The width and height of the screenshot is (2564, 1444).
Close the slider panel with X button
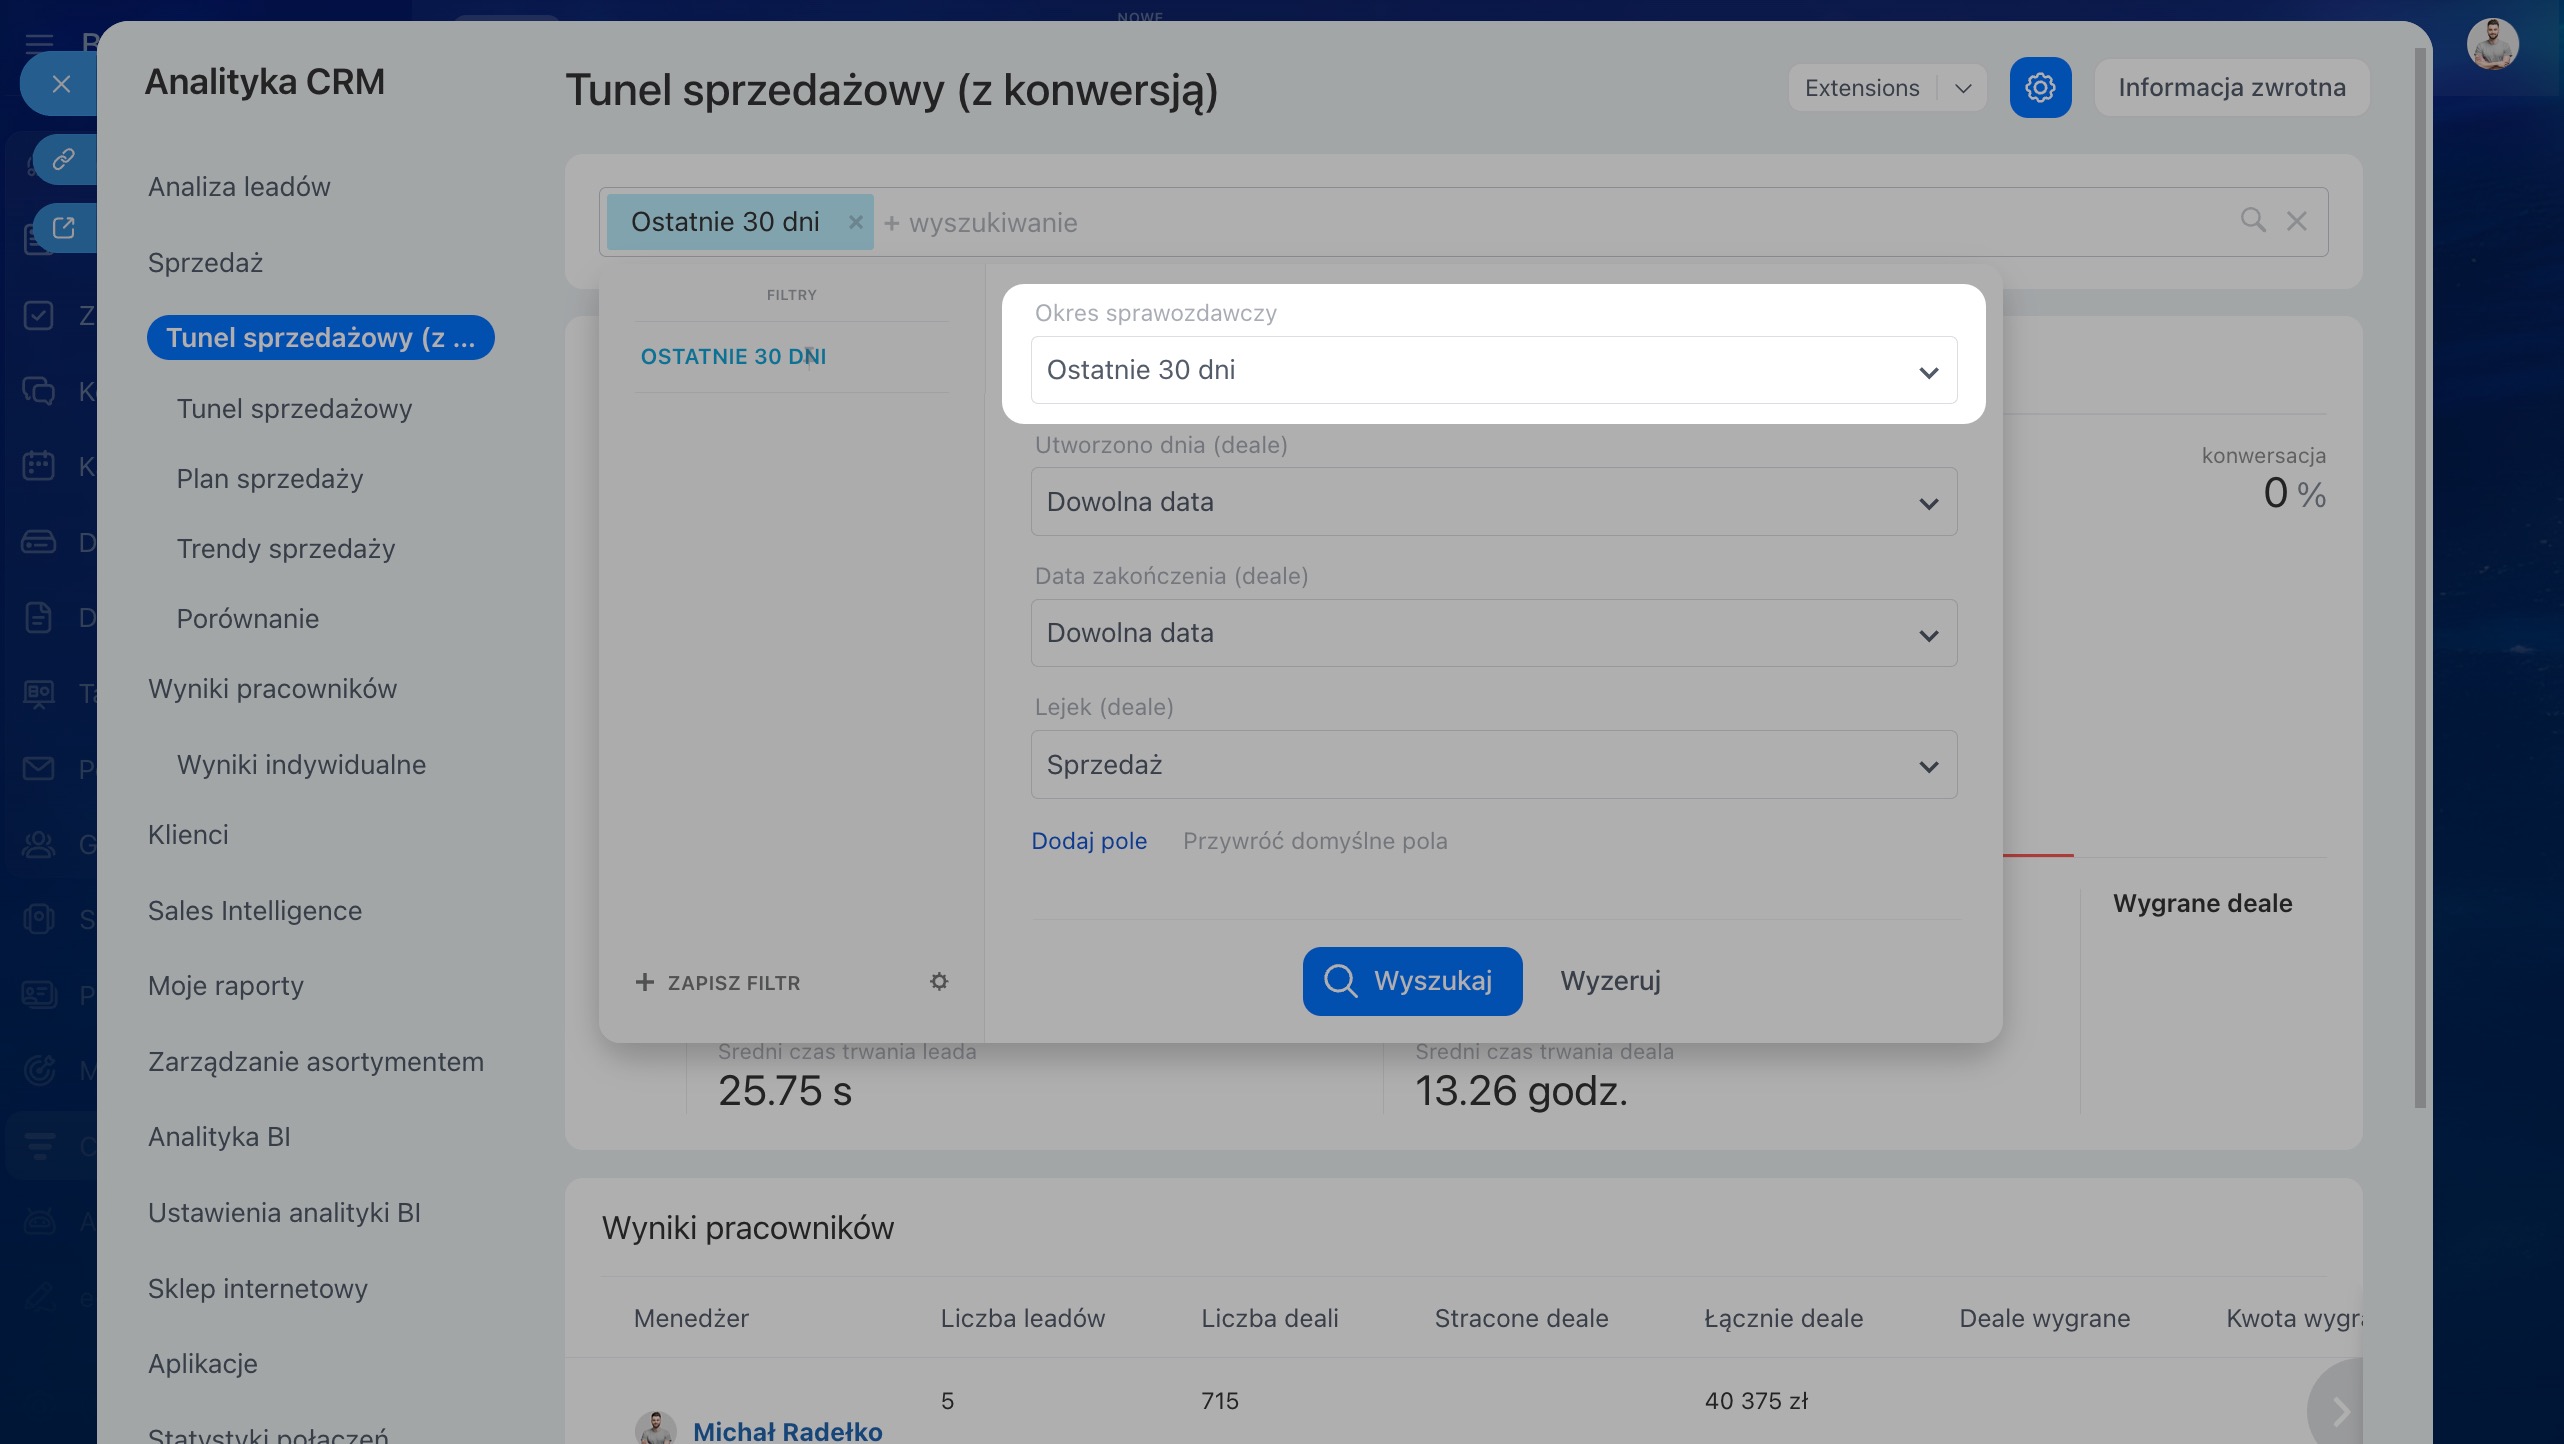tap(61, 84)
